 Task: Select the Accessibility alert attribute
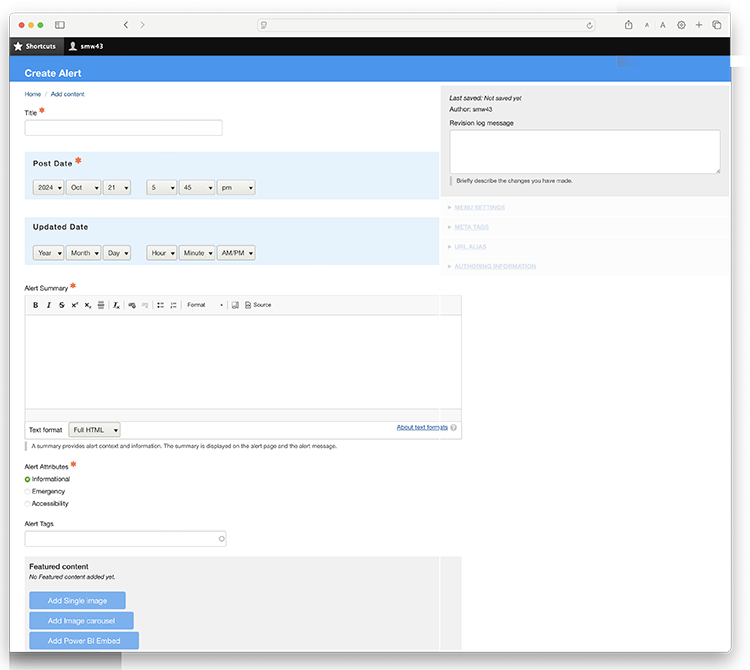[x=27, y=504]
